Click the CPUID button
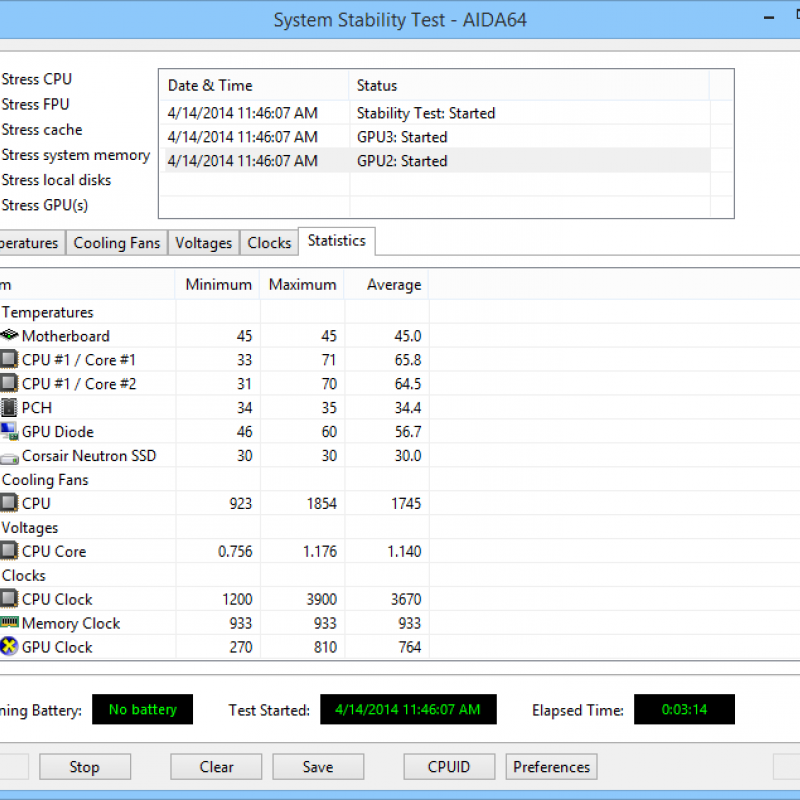The width and height of the screenshot is (800, 800). click(449, 767)
